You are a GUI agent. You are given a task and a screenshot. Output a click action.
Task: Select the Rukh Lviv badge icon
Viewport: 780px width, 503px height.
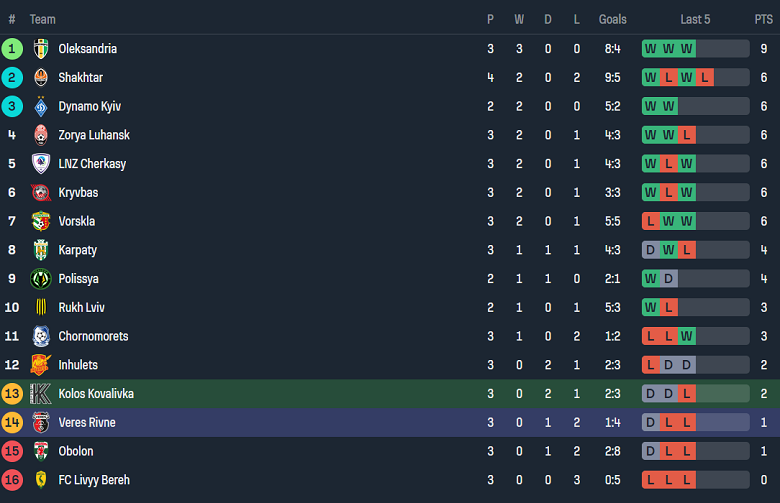(x=41, y=308)
